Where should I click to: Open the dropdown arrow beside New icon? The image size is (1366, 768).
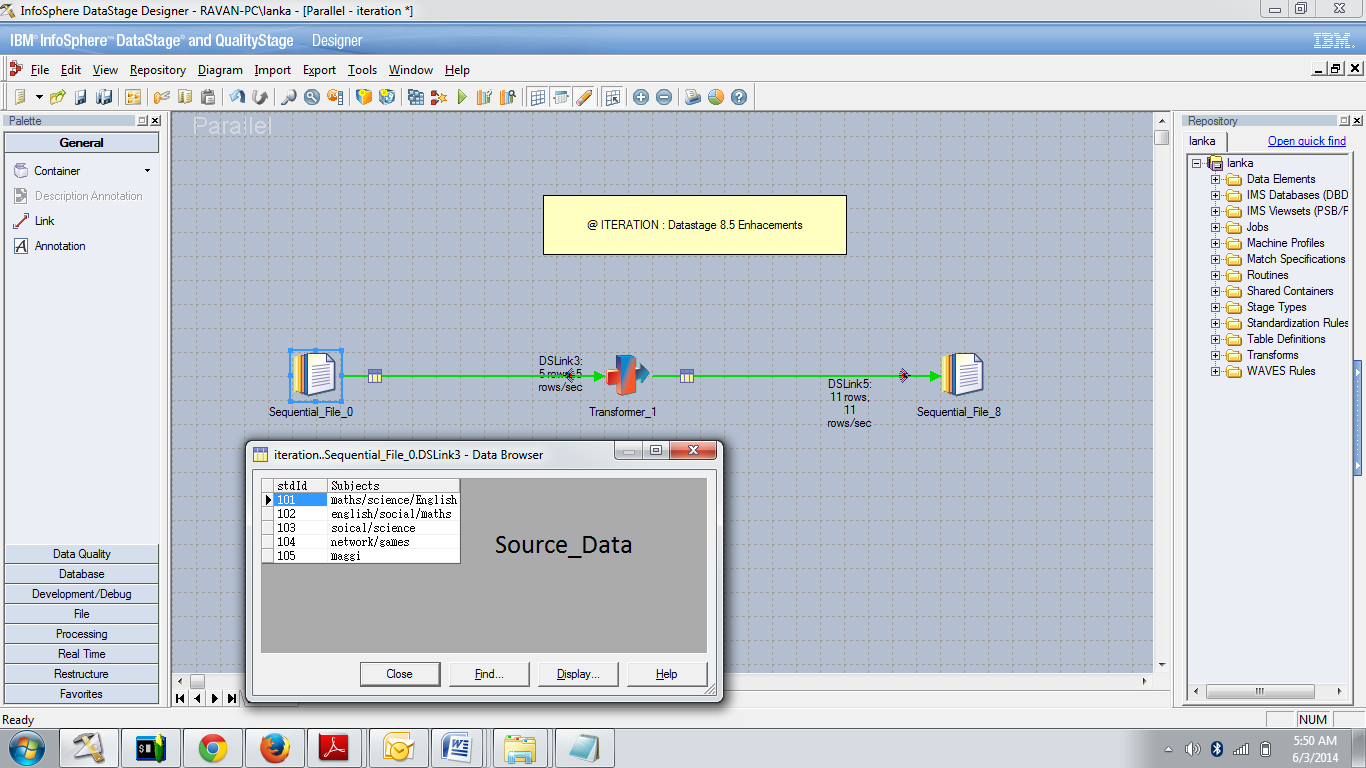point(39,97)
